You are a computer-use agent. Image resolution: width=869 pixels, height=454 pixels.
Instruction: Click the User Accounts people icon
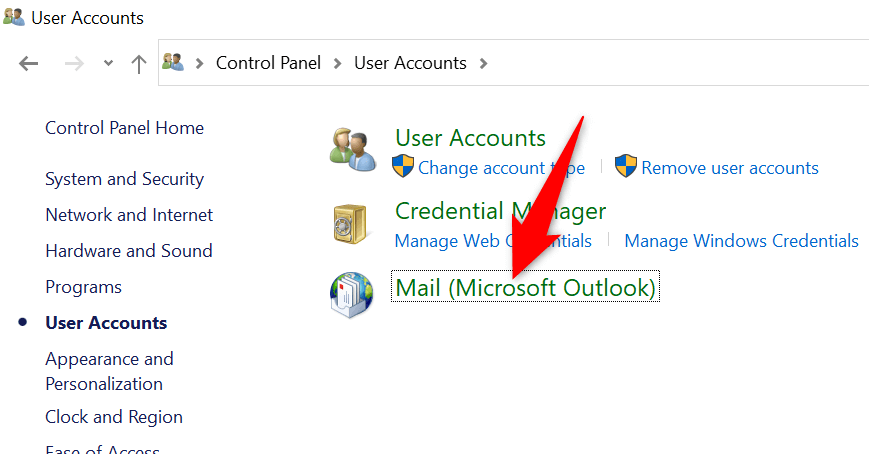coord(353,150)
